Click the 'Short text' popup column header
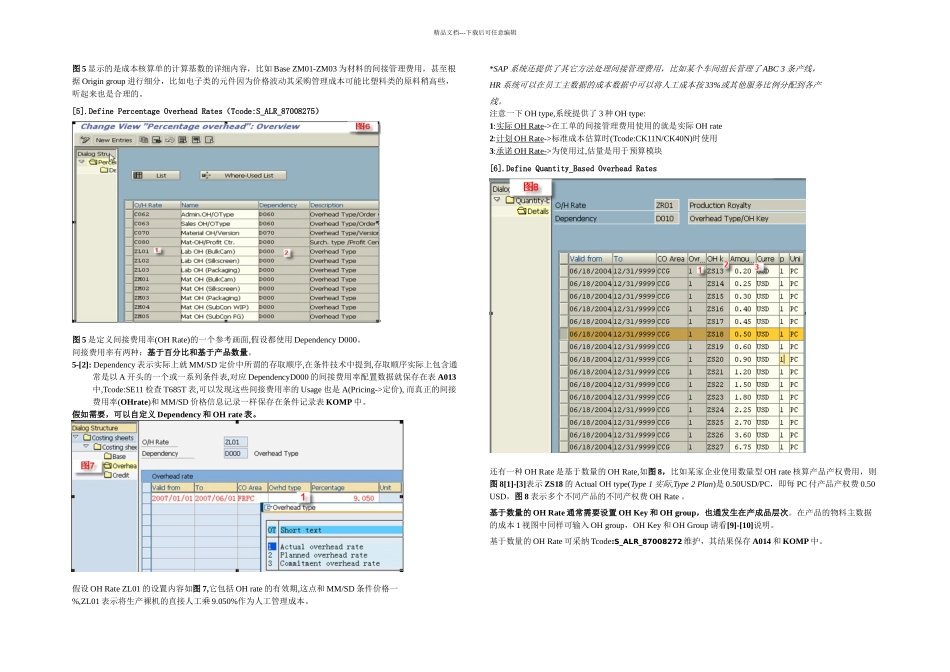950x672 pixels. coord(340,530)
